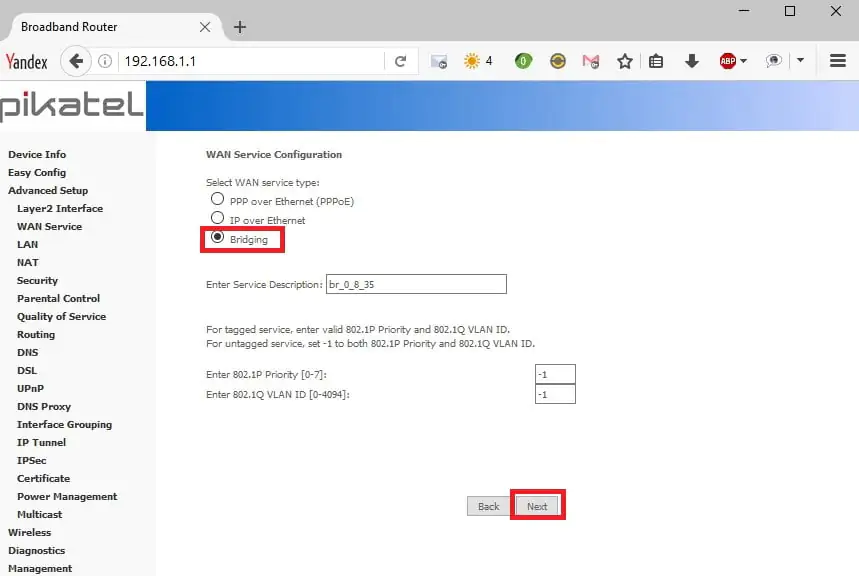Open Security settings link
Screen dimensions: 859x576
pos(37,281)
